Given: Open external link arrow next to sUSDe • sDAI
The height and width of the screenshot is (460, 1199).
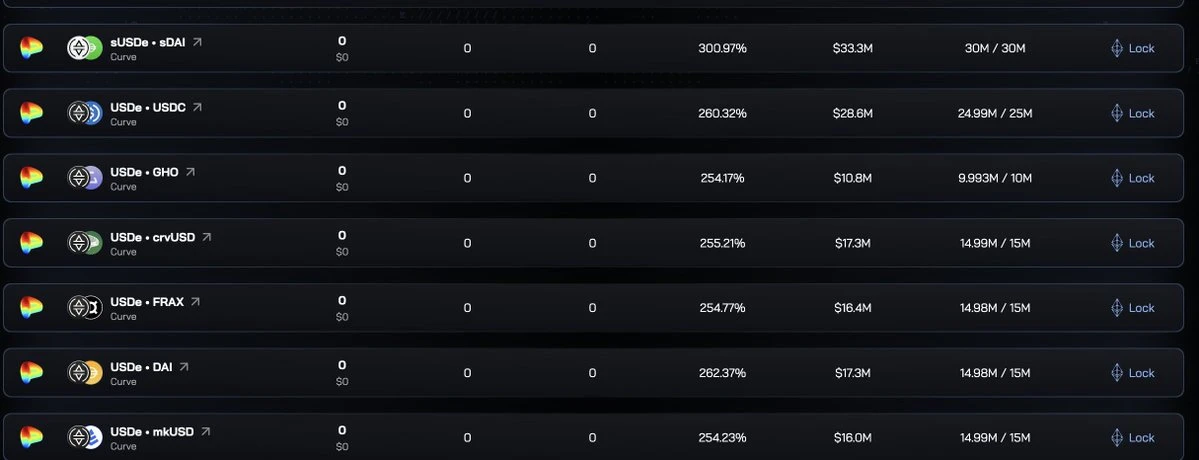Looking at the screenshot, I should [197, 42].
